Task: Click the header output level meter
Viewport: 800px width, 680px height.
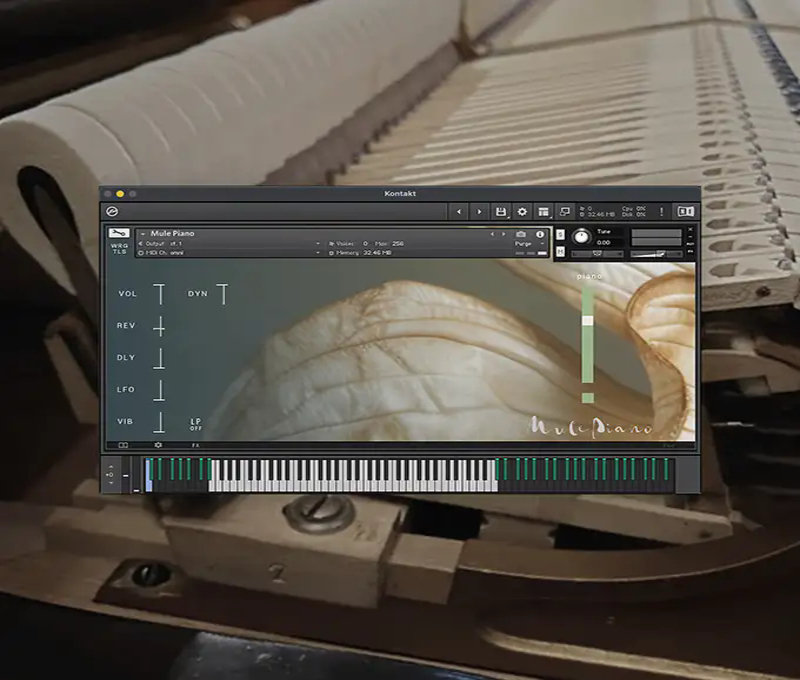Action: click(656, 238)
